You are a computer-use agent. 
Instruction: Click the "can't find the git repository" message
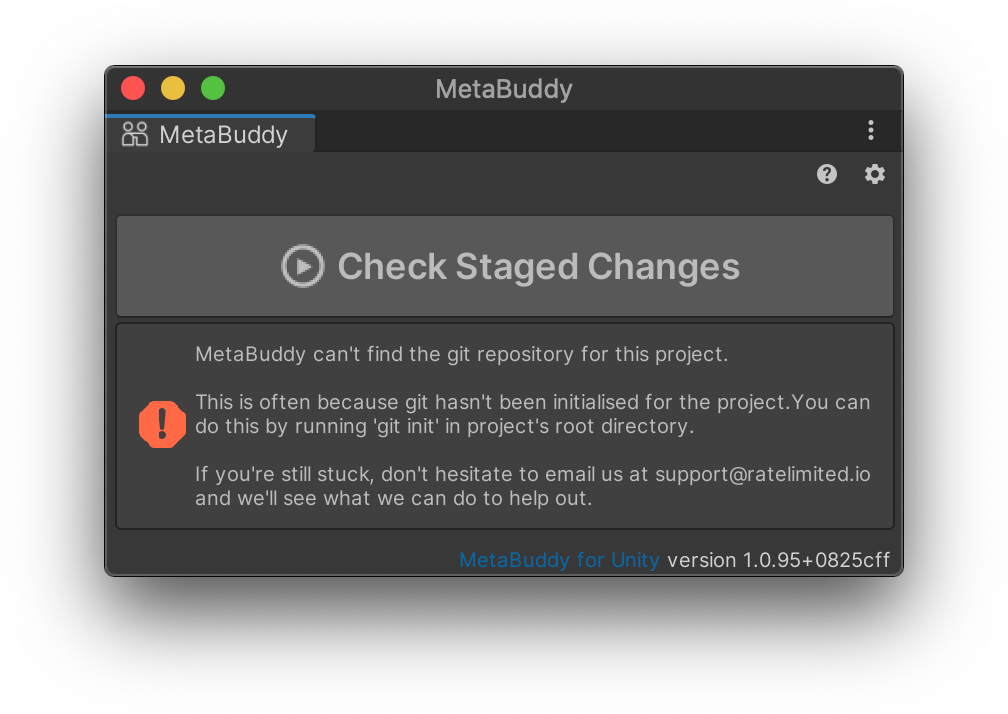(461, 354)
